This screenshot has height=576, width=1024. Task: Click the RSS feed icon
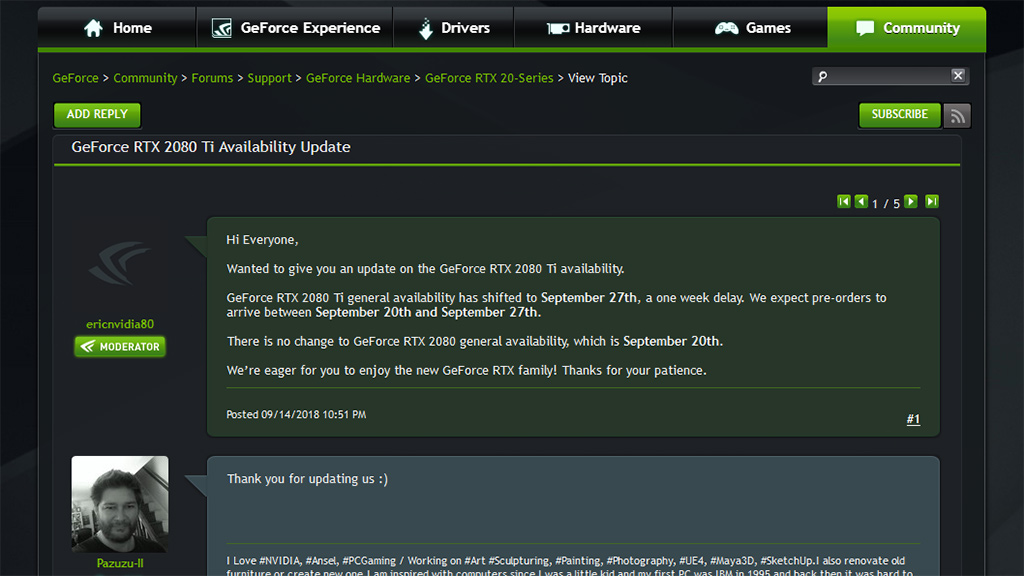957,115
